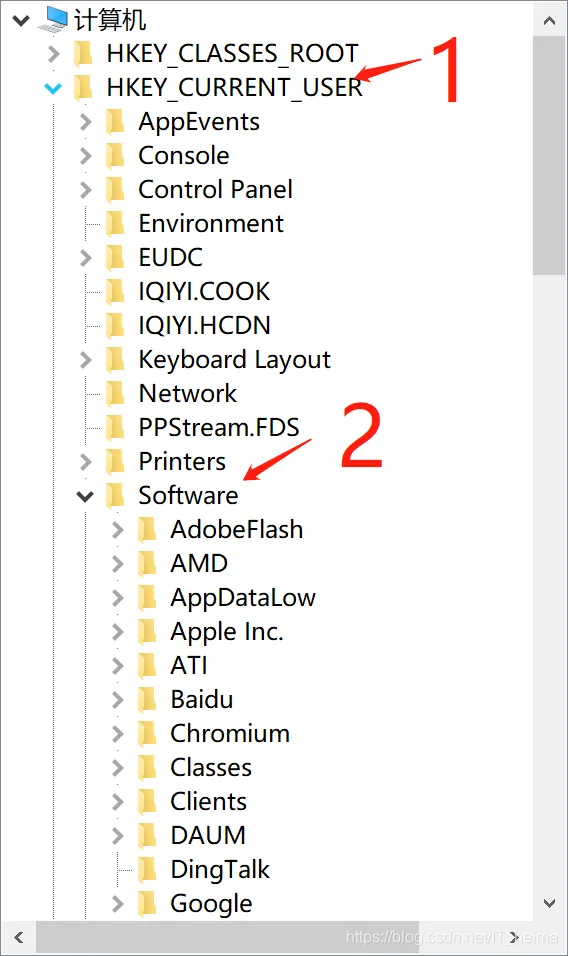Select the Software folder icon

click(x=115, y=495)
